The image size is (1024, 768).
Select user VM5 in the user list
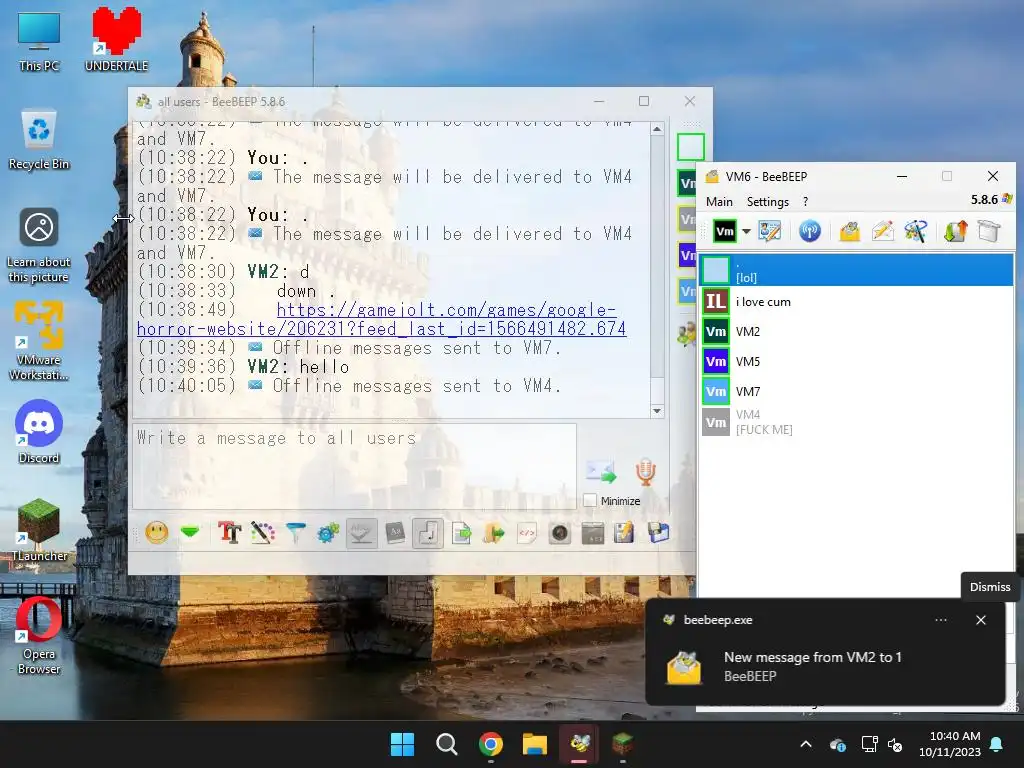click(856, 362)
